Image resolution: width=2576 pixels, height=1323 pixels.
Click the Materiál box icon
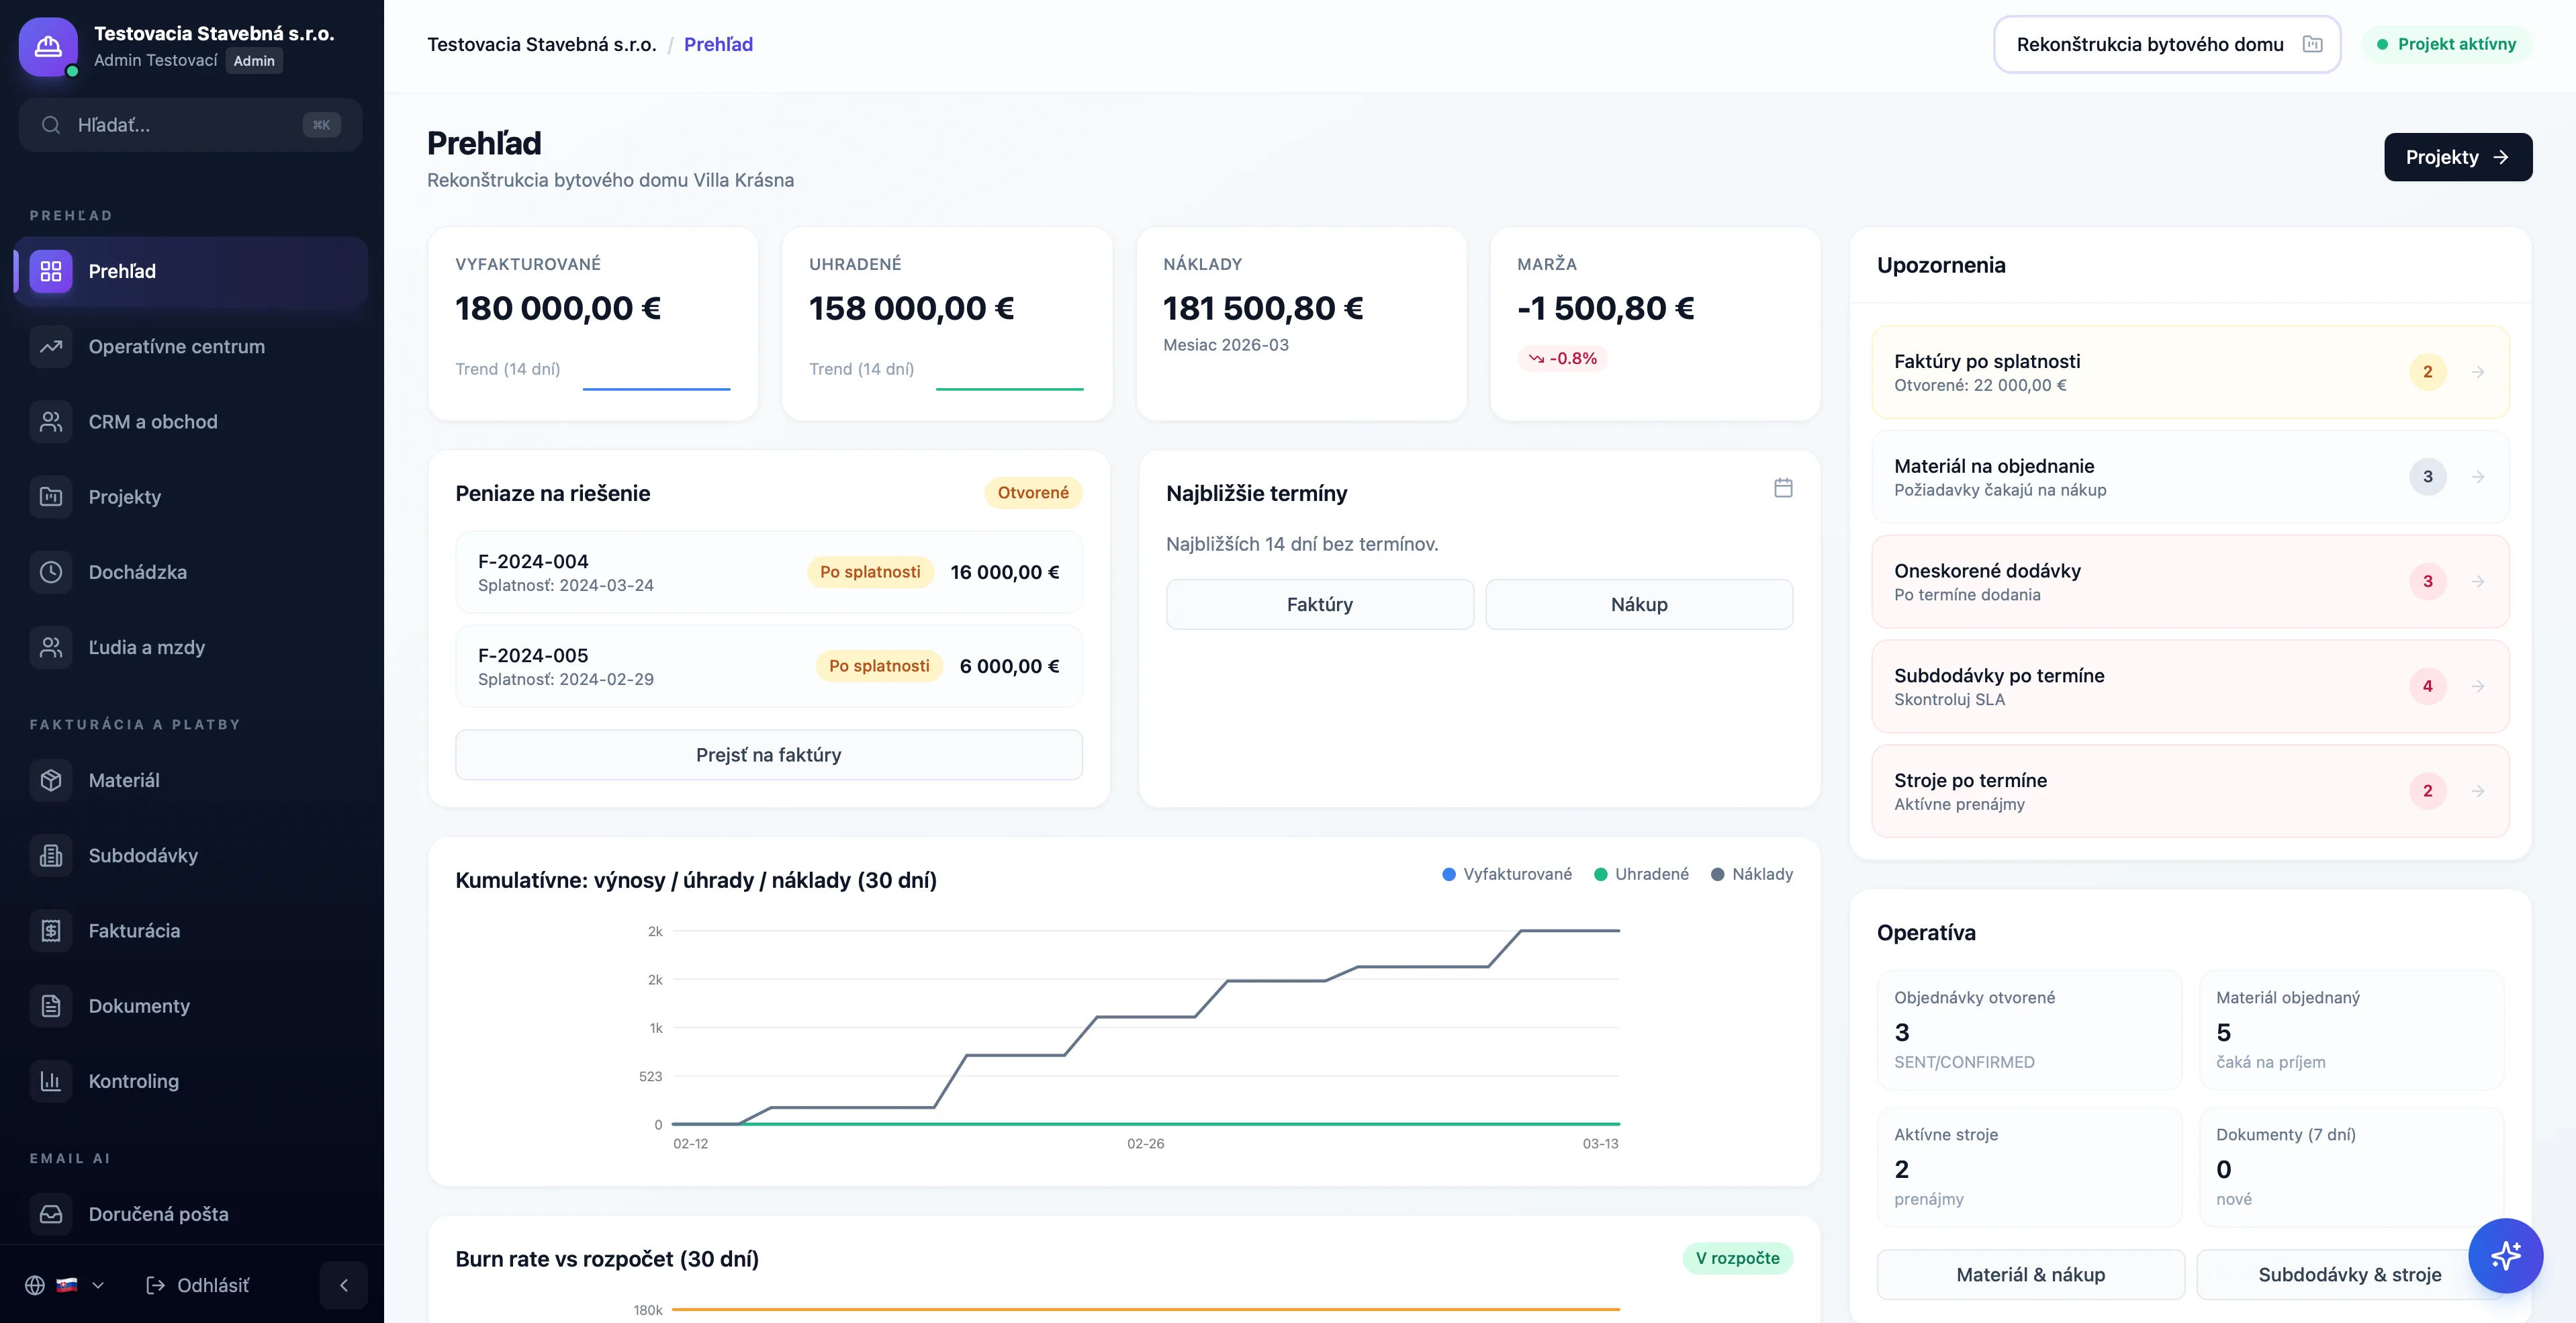[51, 780]
